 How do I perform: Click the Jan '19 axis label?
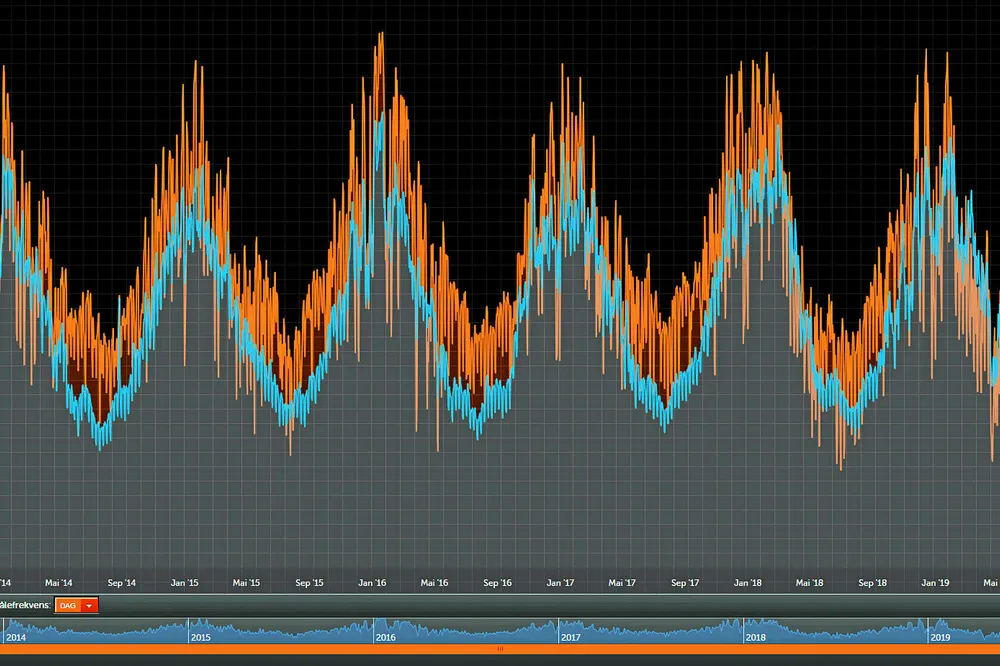coord(935,583)
